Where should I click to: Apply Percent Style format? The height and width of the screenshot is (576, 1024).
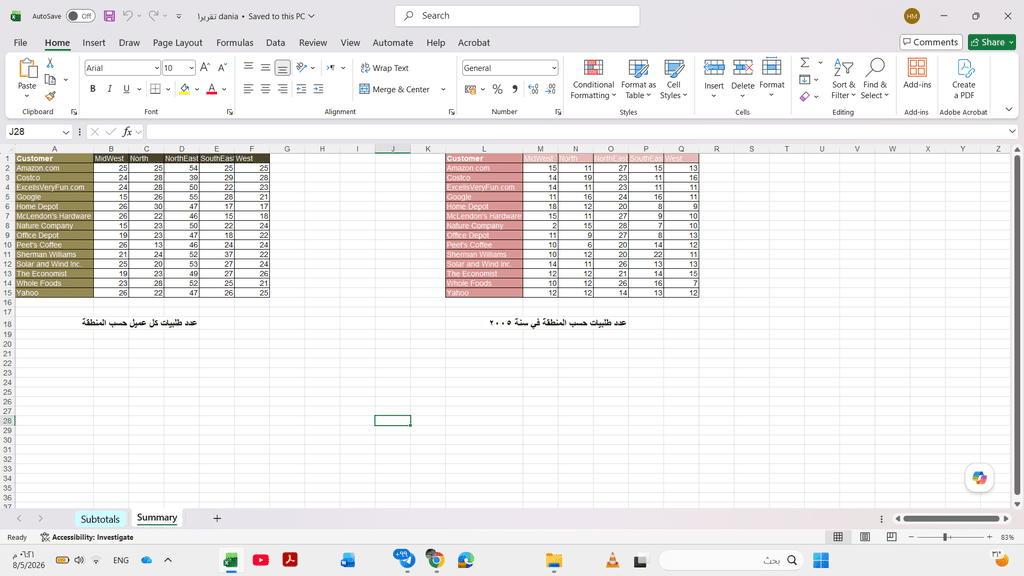[498, 89]
